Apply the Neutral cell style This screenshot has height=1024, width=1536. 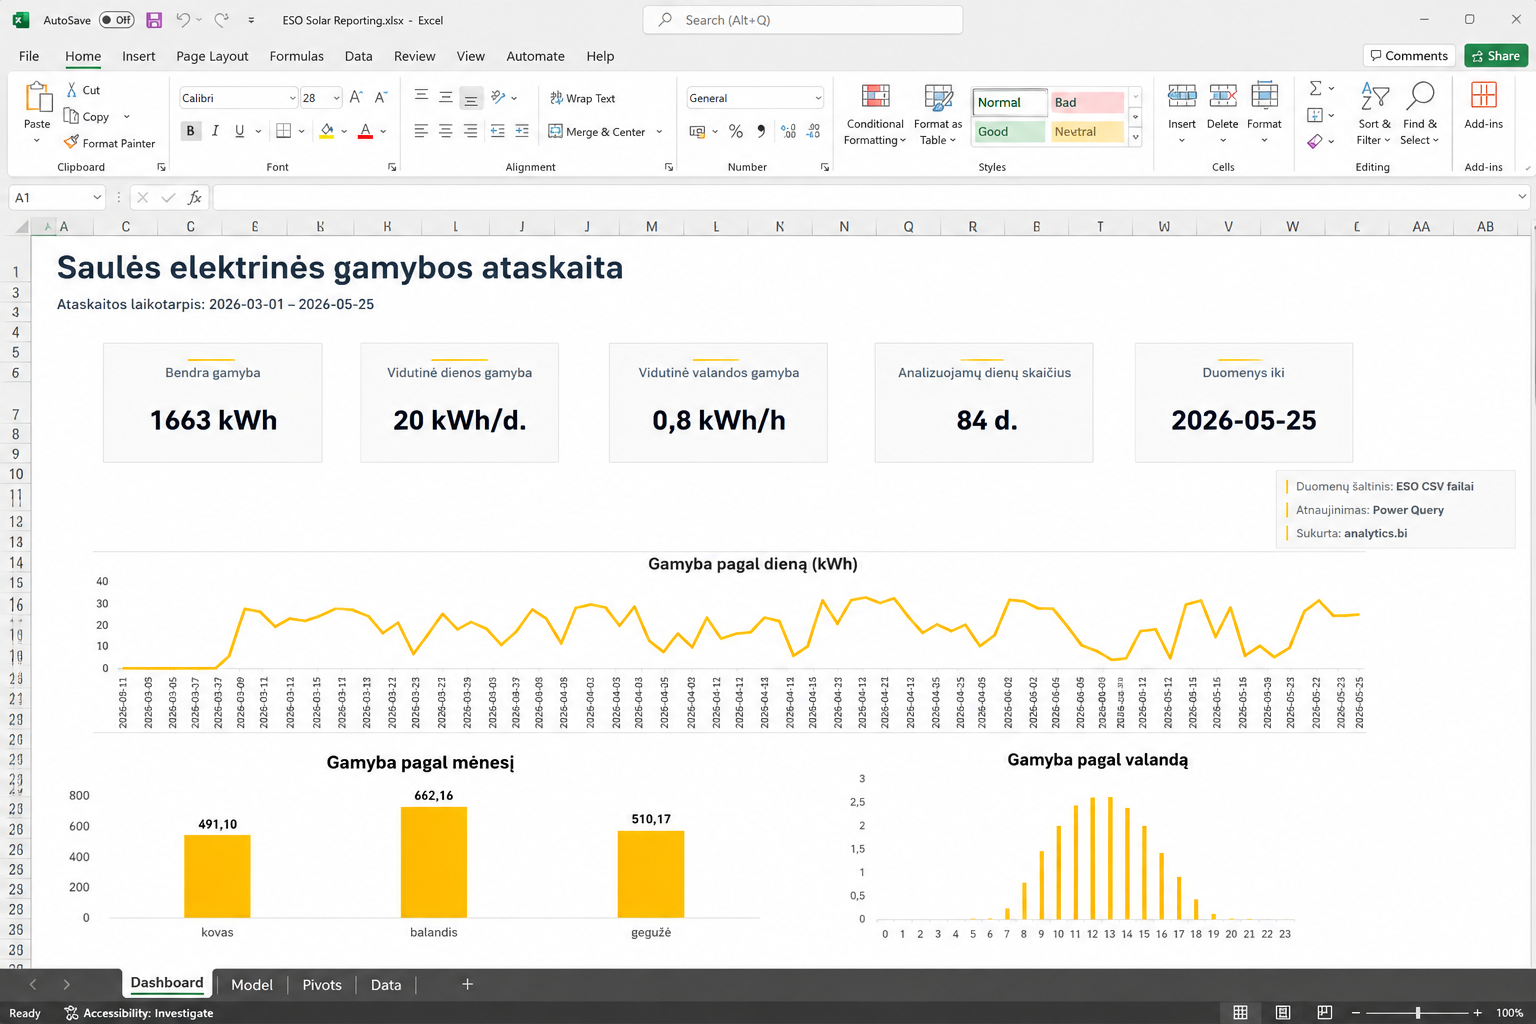click(1087, 131)
